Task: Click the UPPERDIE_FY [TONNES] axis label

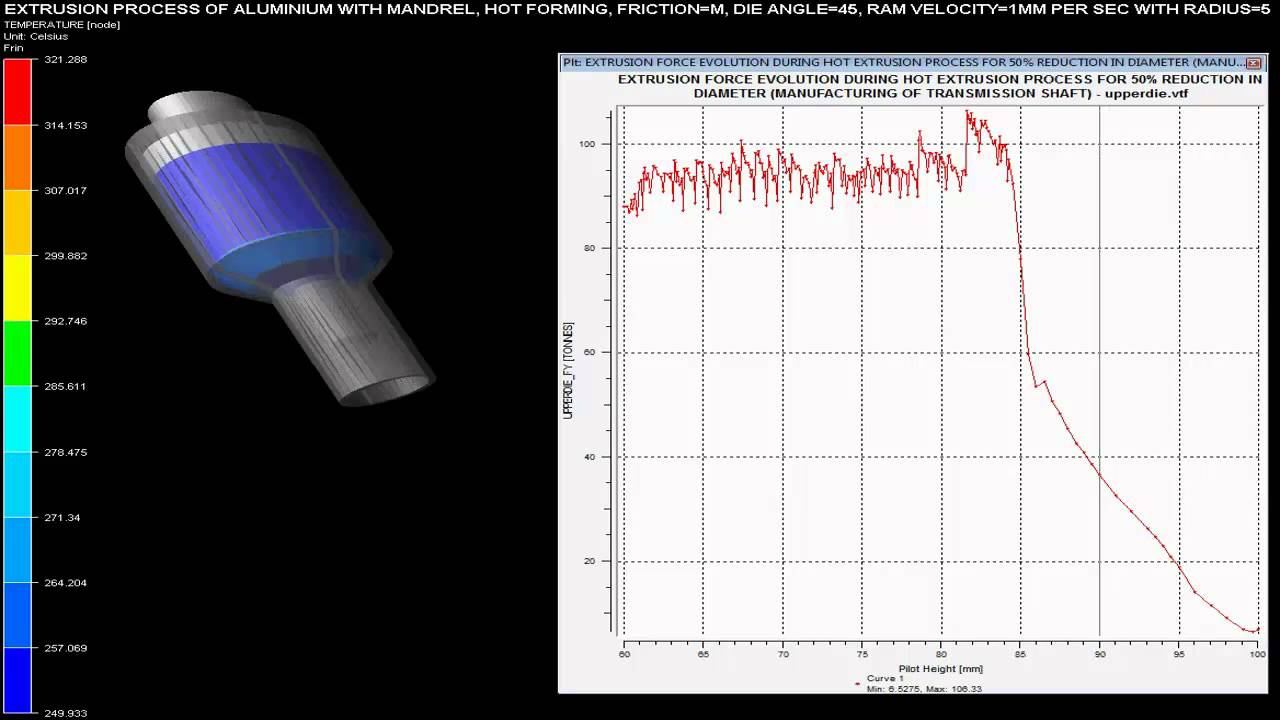Action: point(568,370)
